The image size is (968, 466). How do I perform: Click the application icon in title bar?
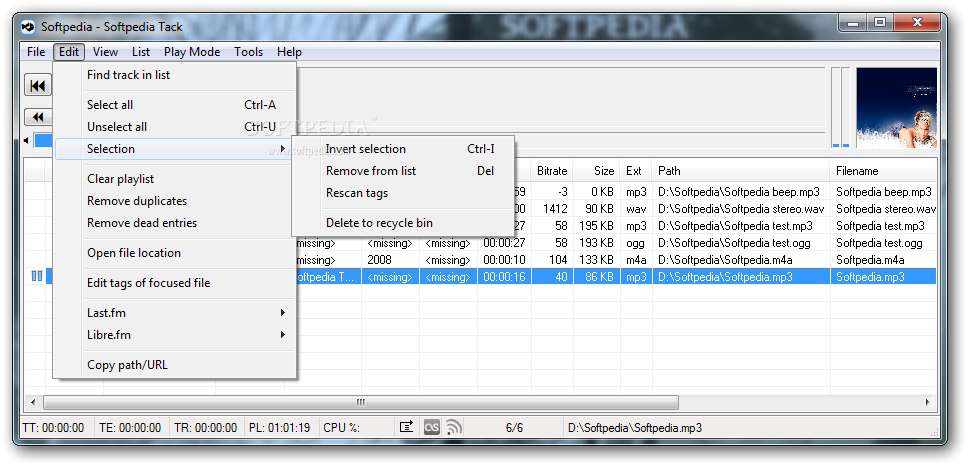coord(28,26)
